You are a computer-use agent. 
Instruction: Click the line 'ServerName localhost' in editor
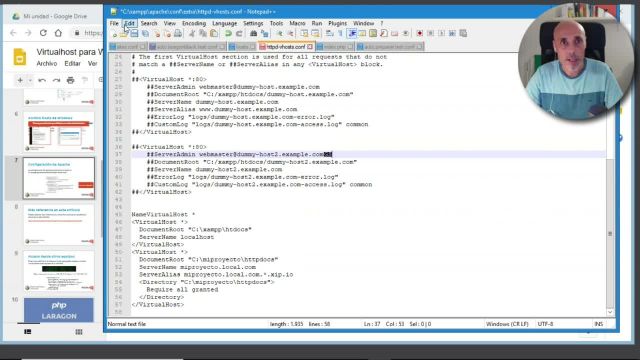click(x=176, y=237)
